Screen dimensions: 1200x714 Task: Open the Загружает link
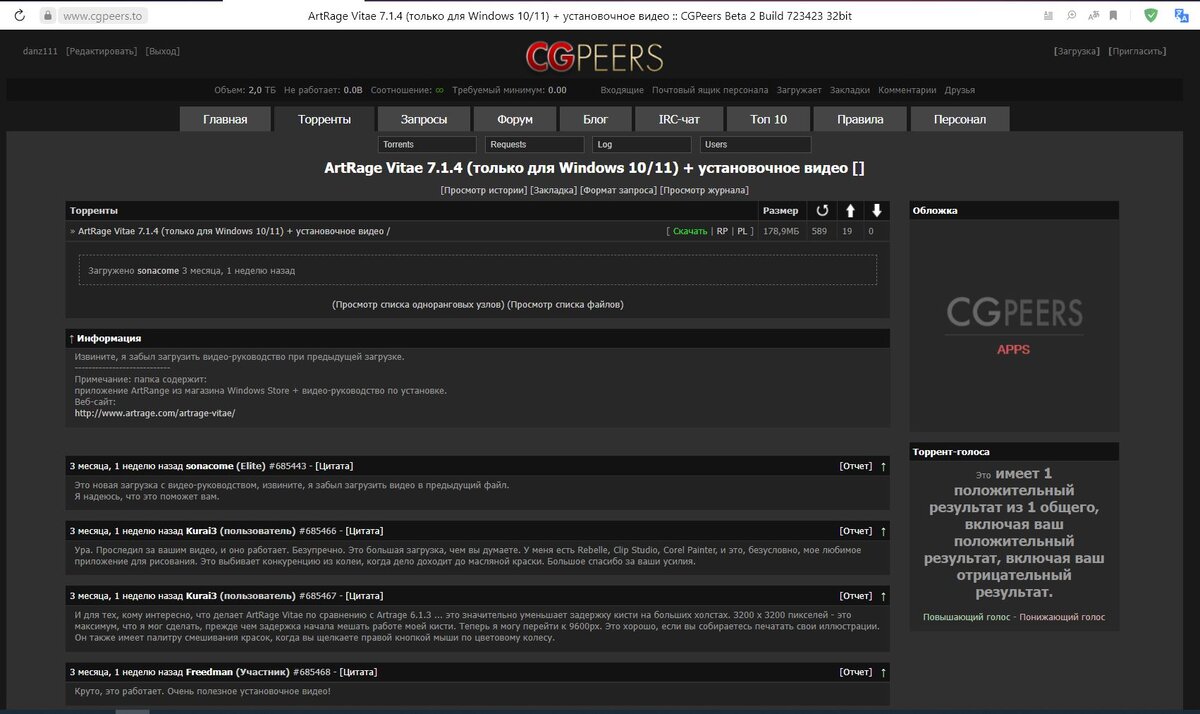pyautogui.click(x=798, y=90)
